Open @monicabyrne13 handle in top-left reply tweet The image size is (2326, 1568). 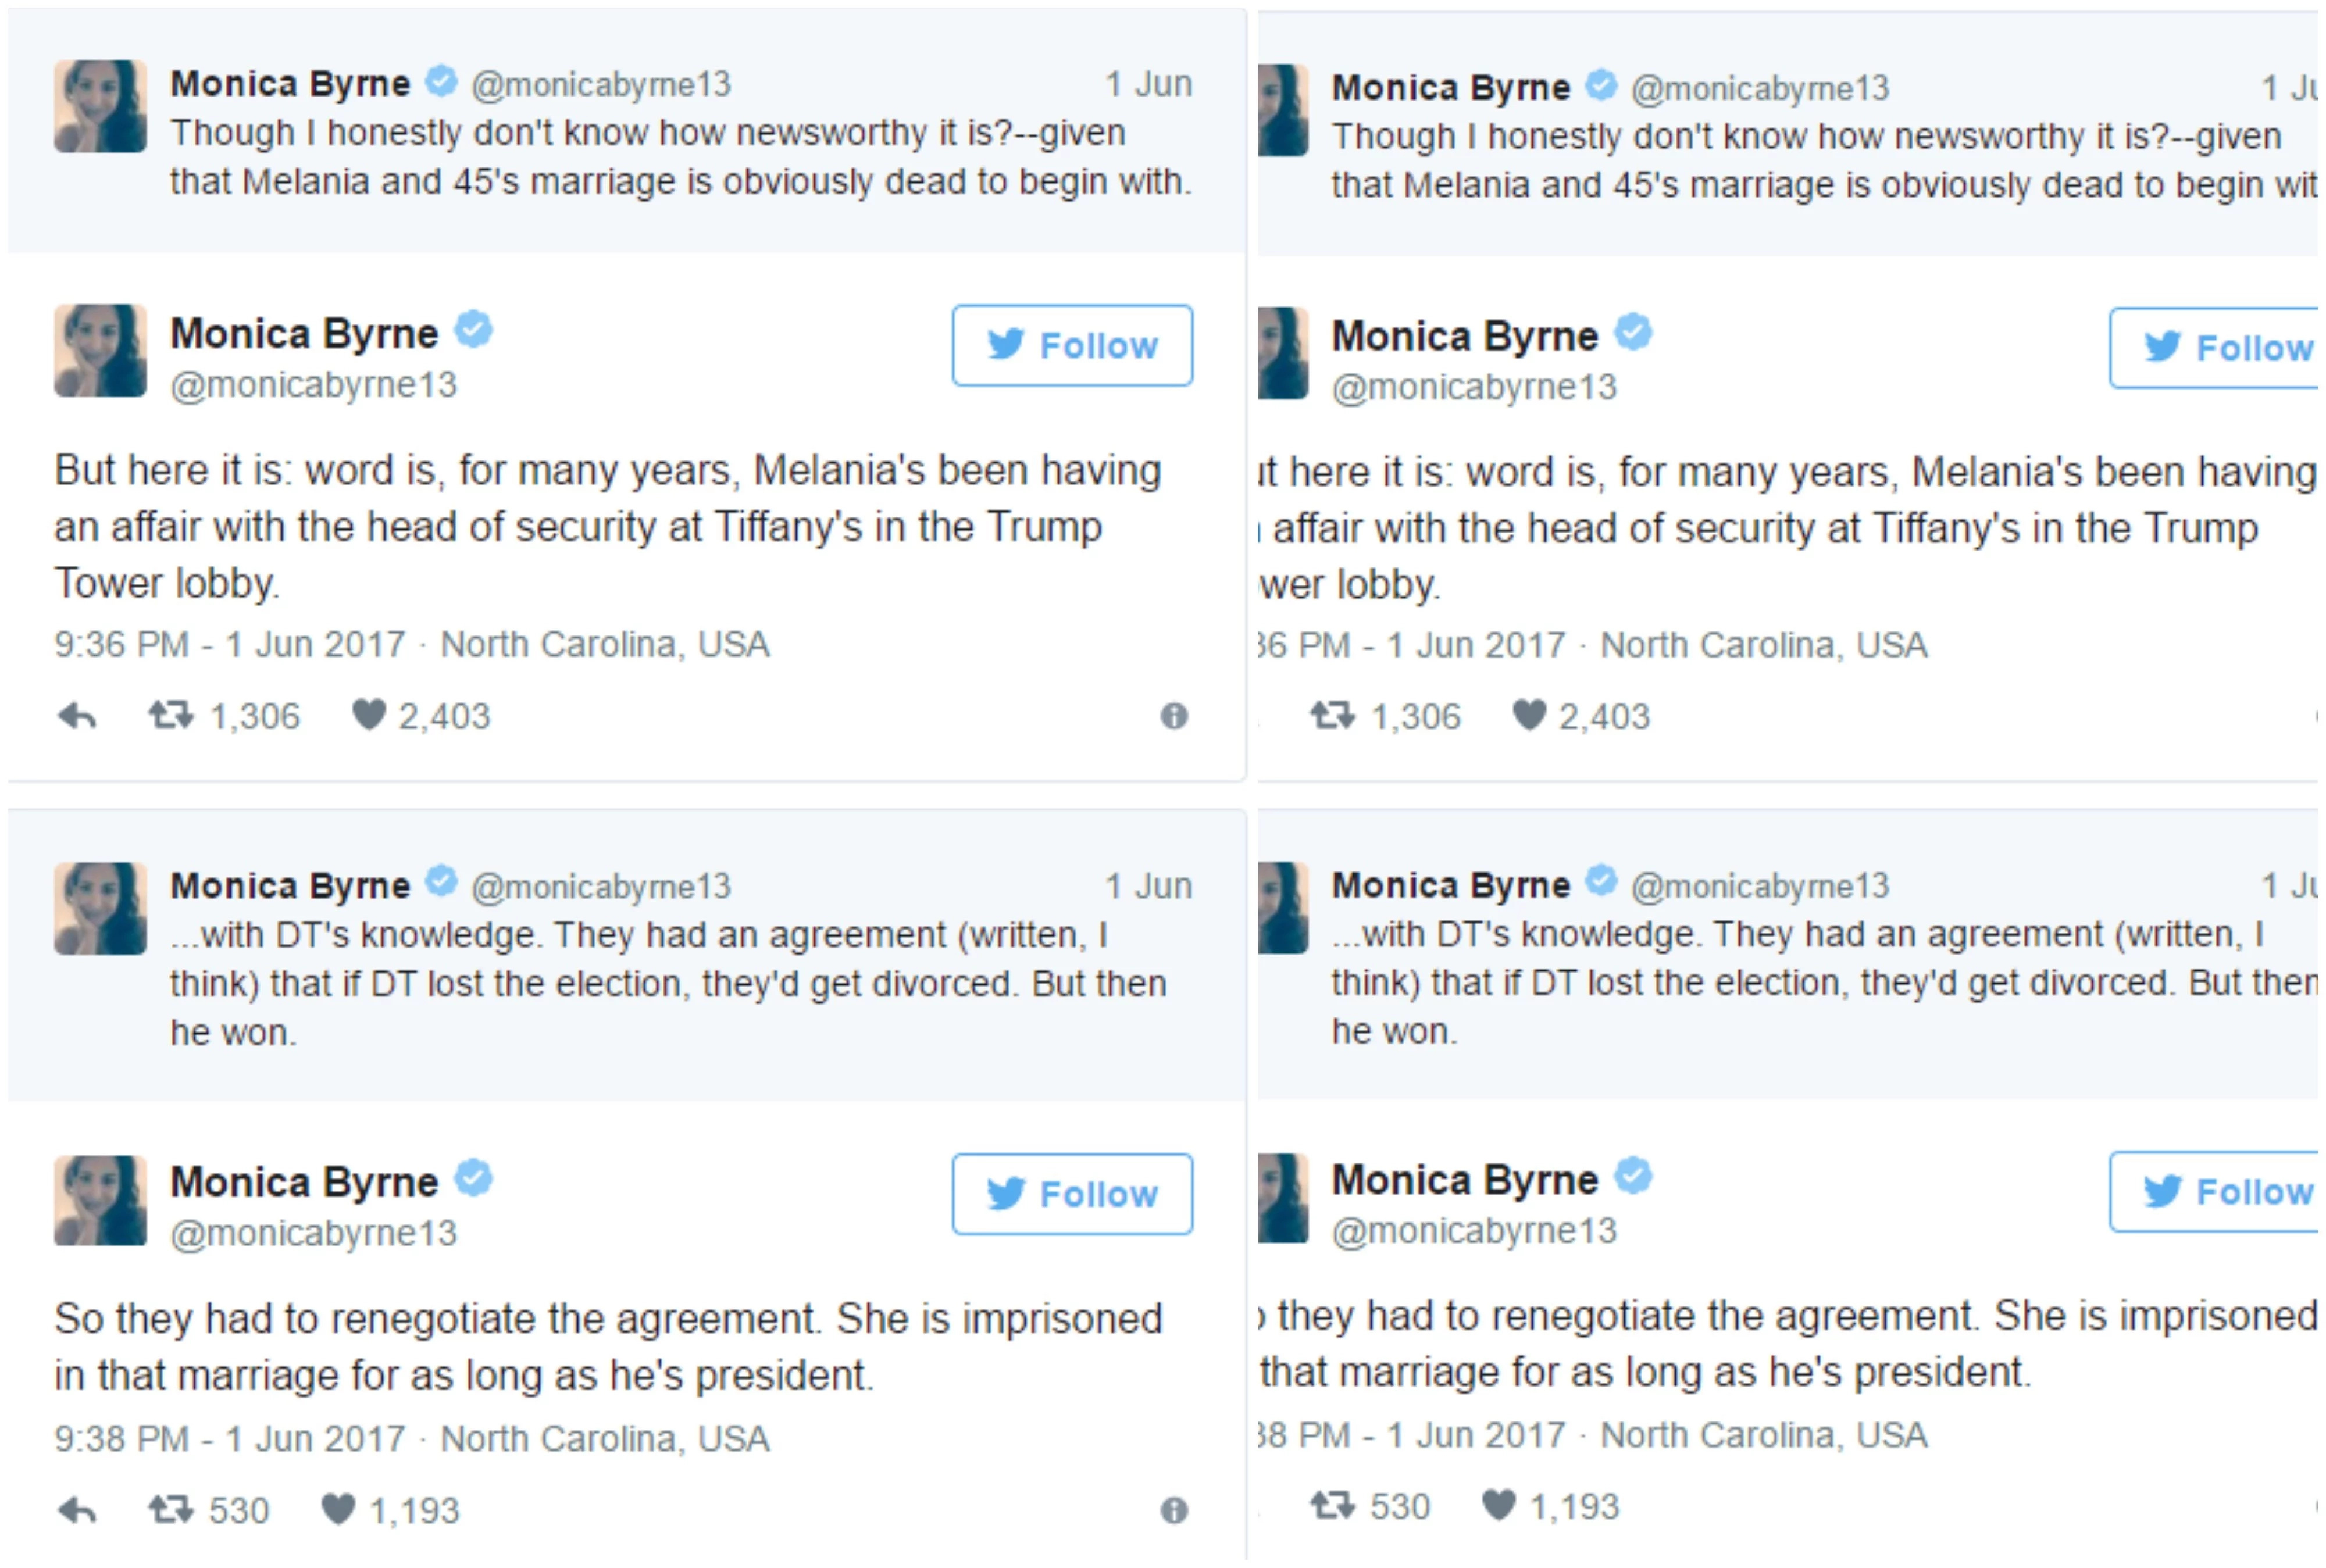click(x=601, y=84)
